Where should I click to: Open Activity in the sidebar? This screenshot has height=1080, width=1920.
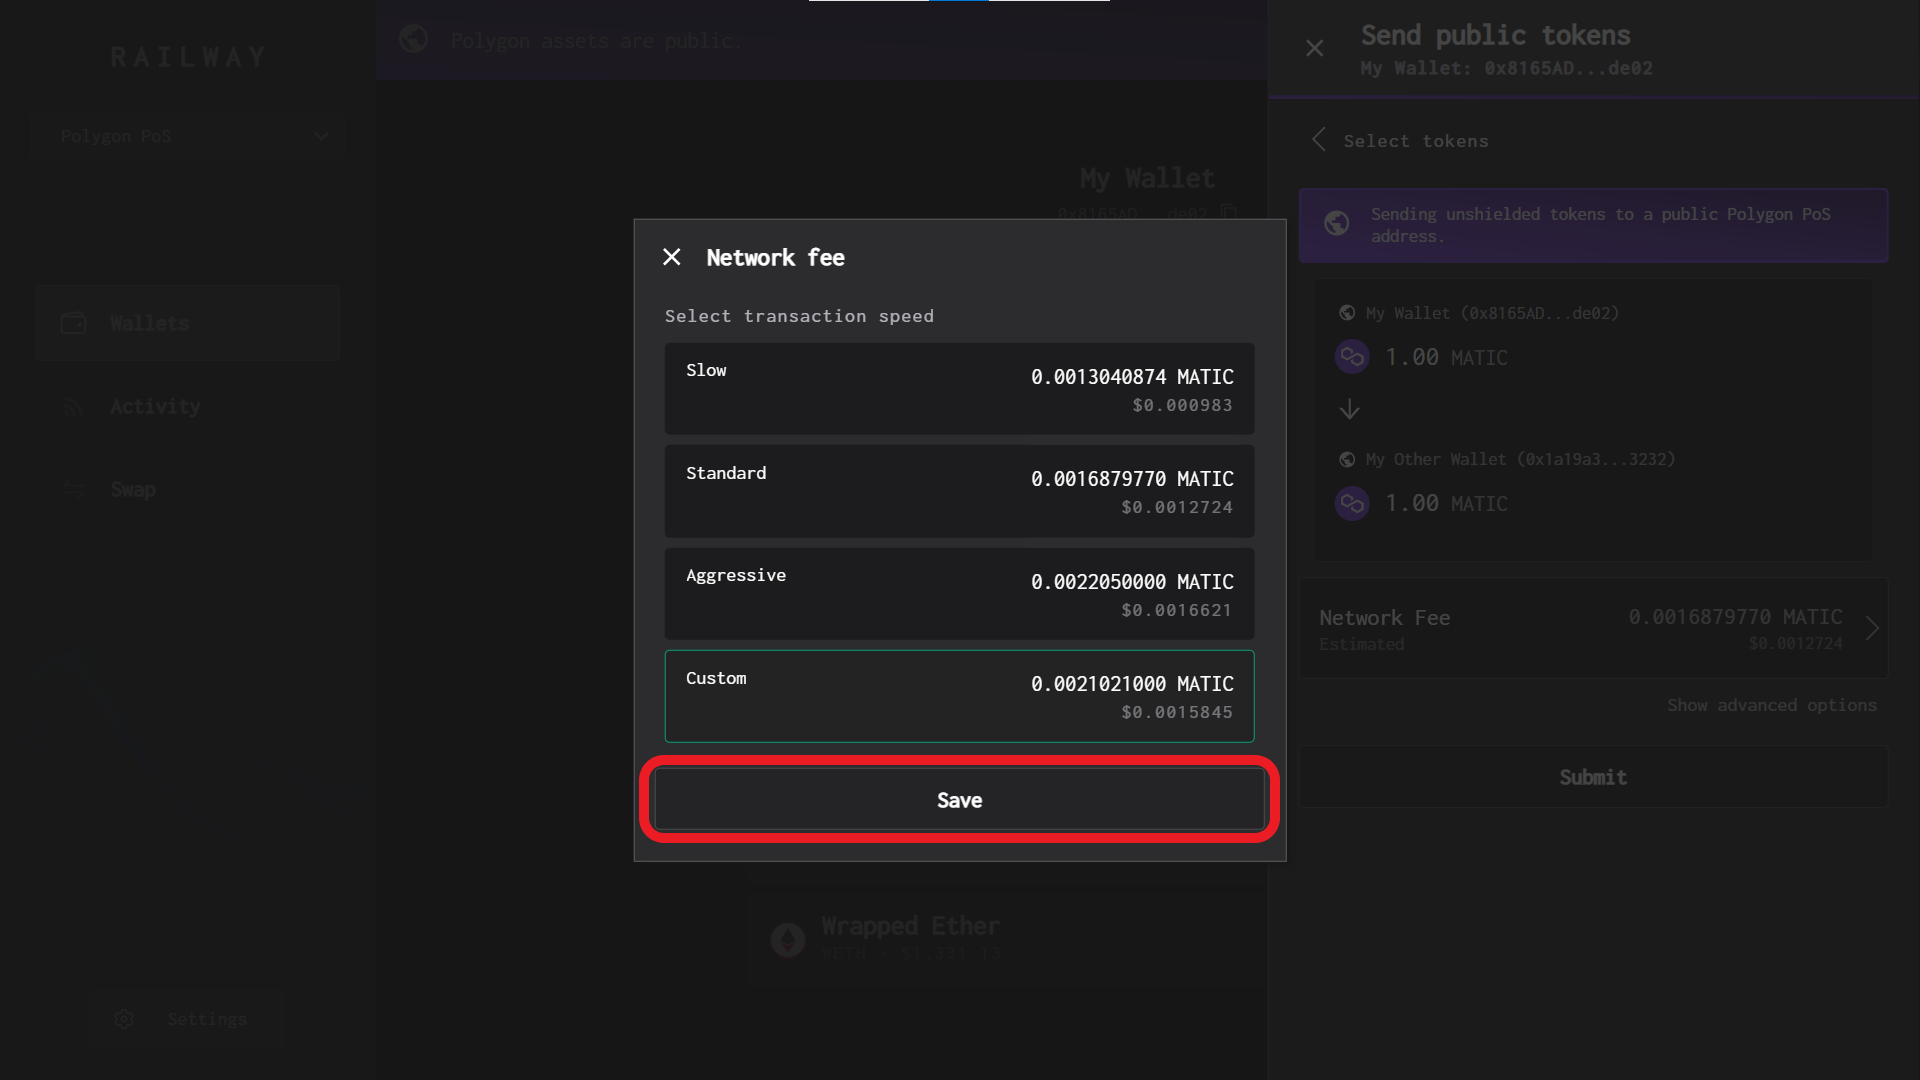(x=155, y=406)
